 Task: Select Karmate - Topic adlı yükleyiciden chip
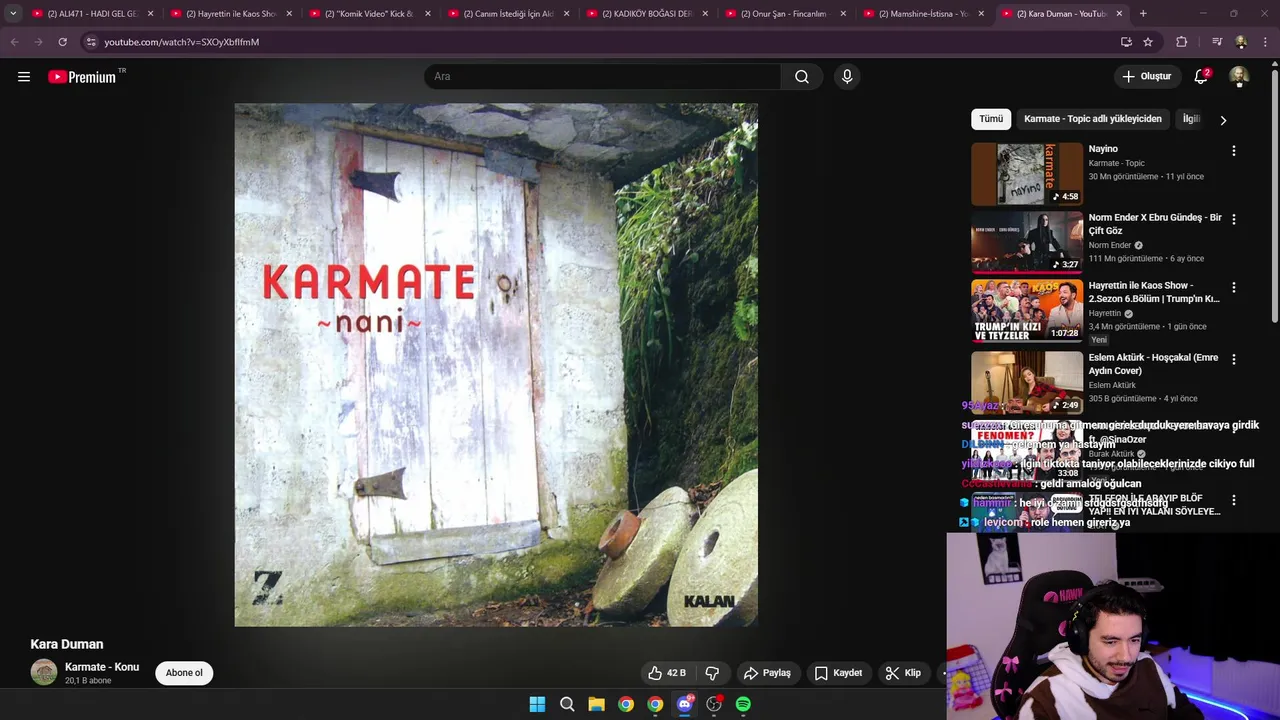pos(1093,119)
